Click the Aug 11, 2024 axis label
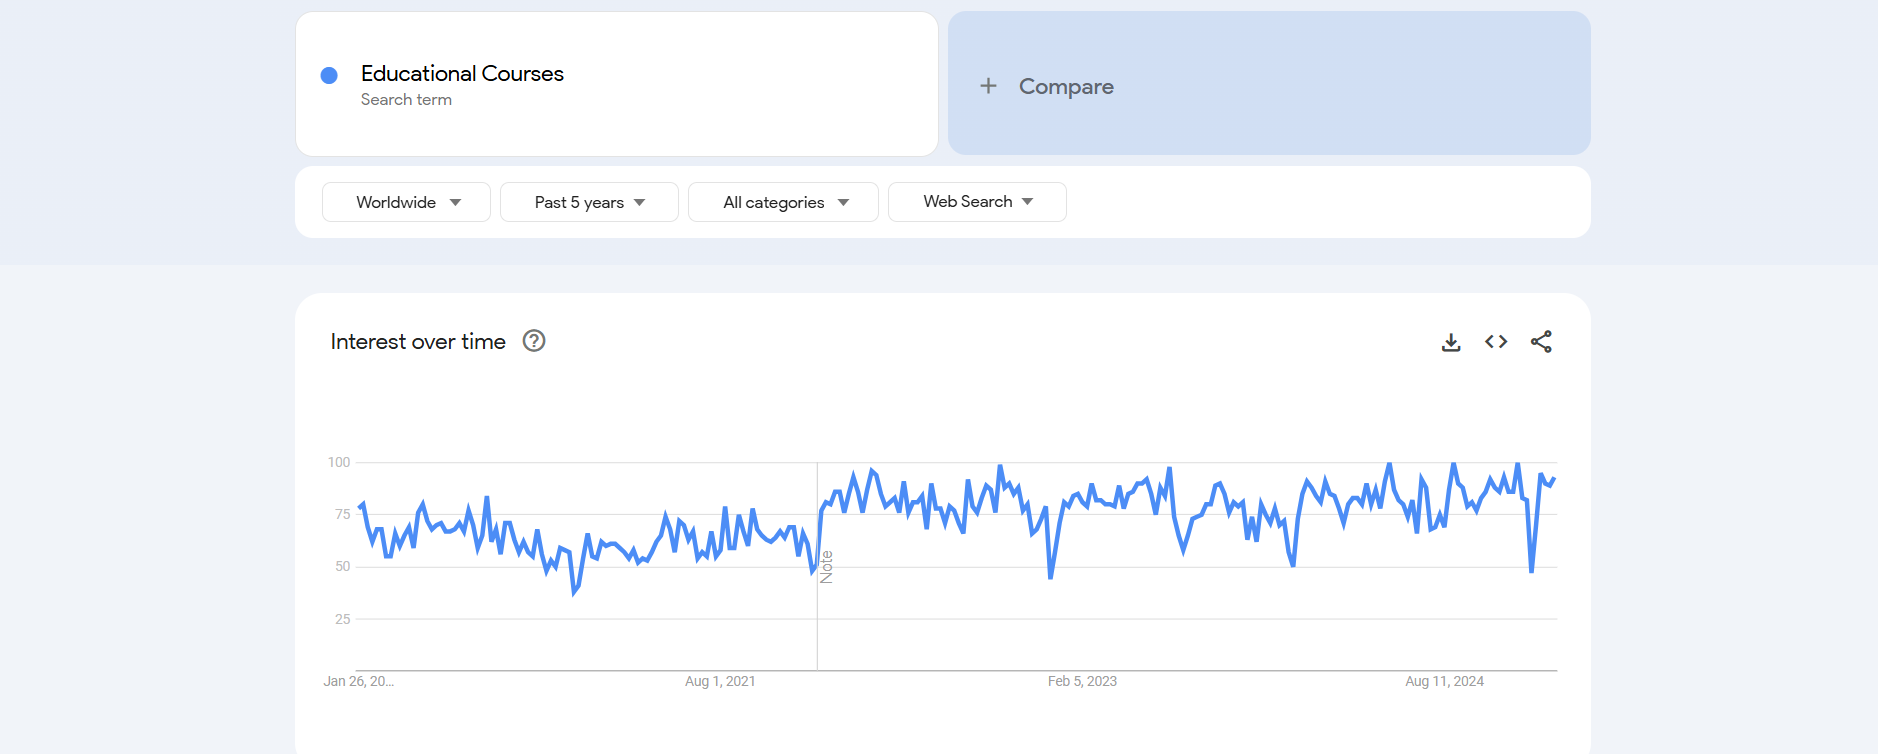This screenshot has height=754, width=1878. coord(1444,681)
